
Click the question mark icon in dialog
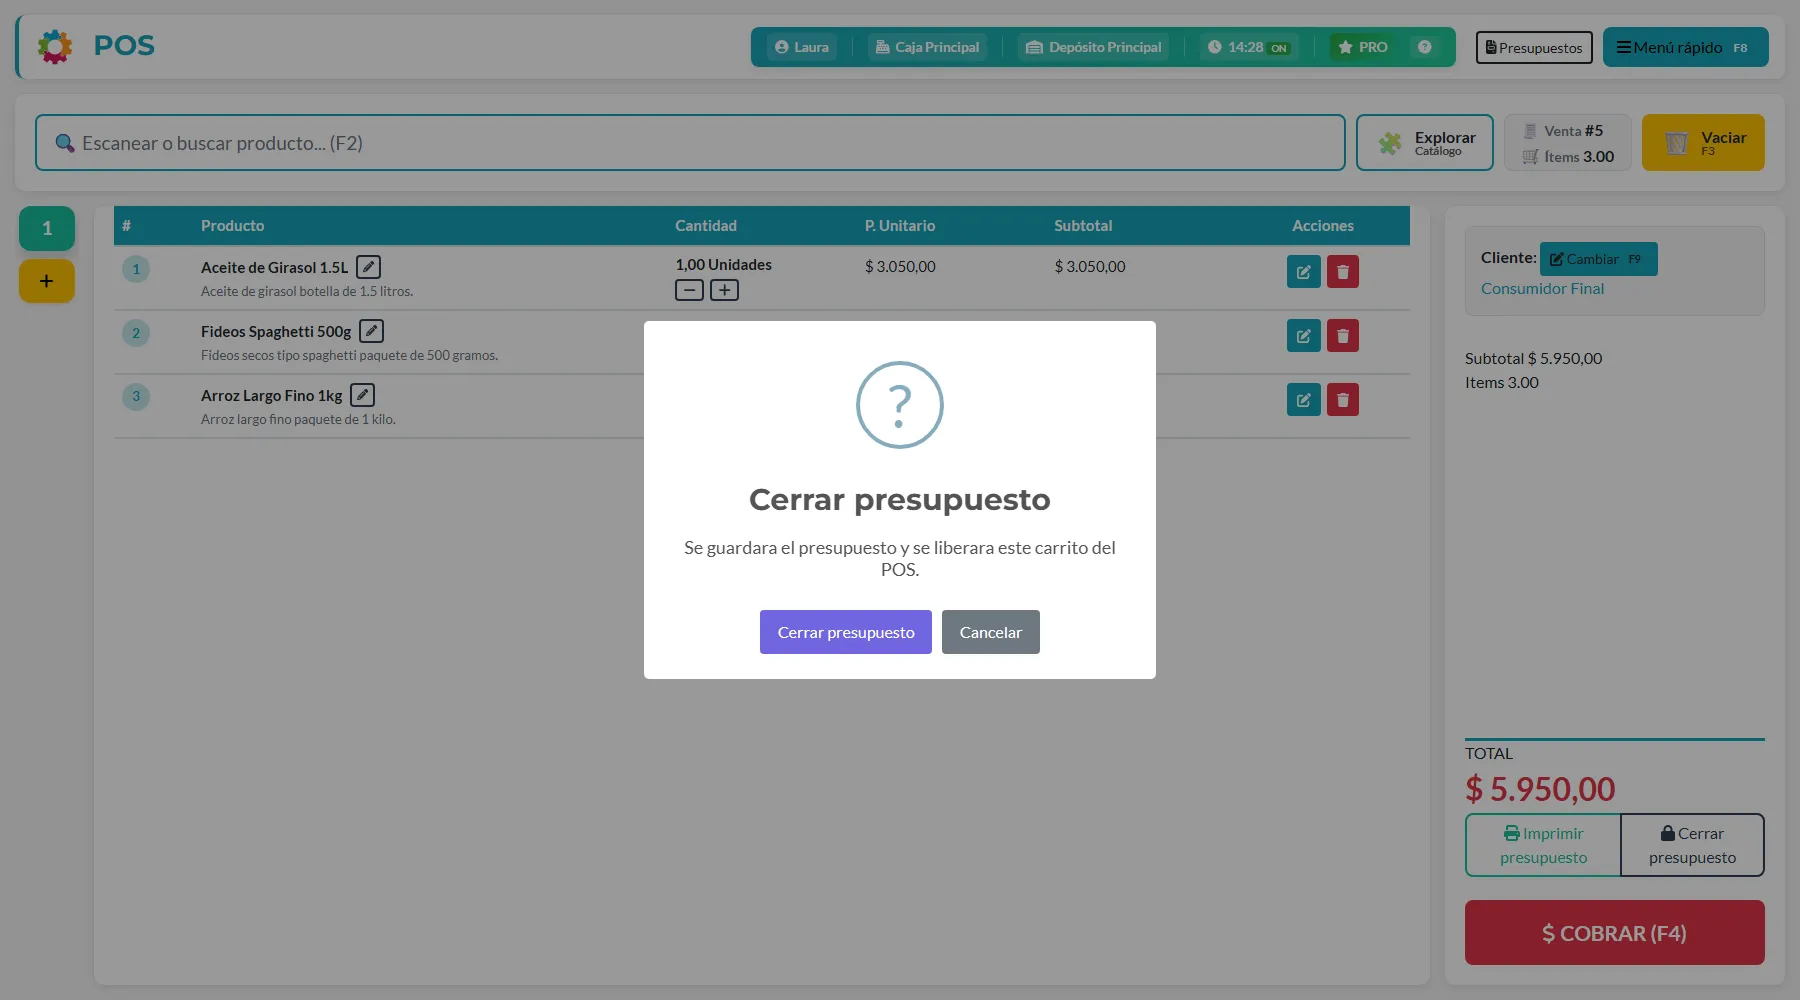(900, 405)
